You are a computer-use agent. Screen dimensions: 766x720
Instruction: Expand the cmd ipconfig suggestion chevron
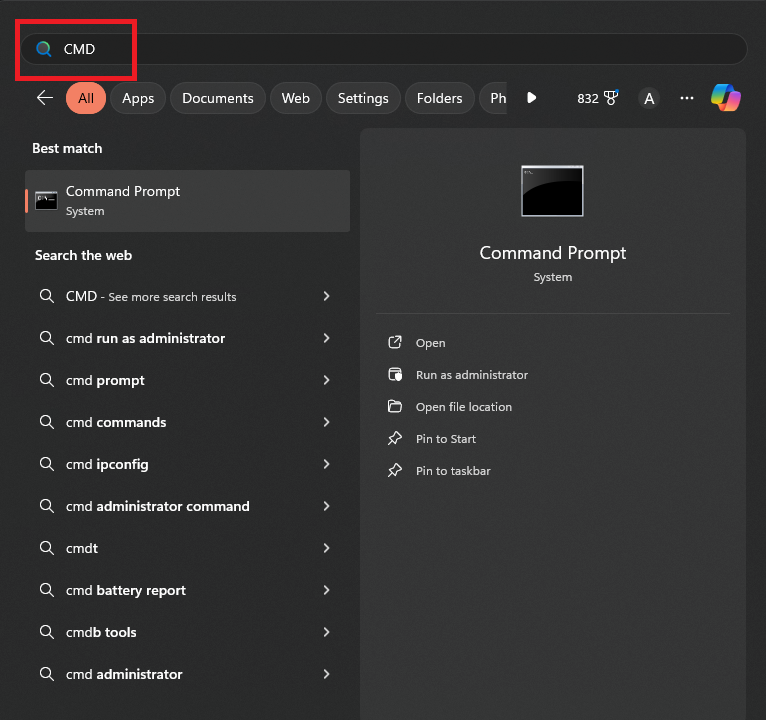pyautogui.click(x=326, y=464)
